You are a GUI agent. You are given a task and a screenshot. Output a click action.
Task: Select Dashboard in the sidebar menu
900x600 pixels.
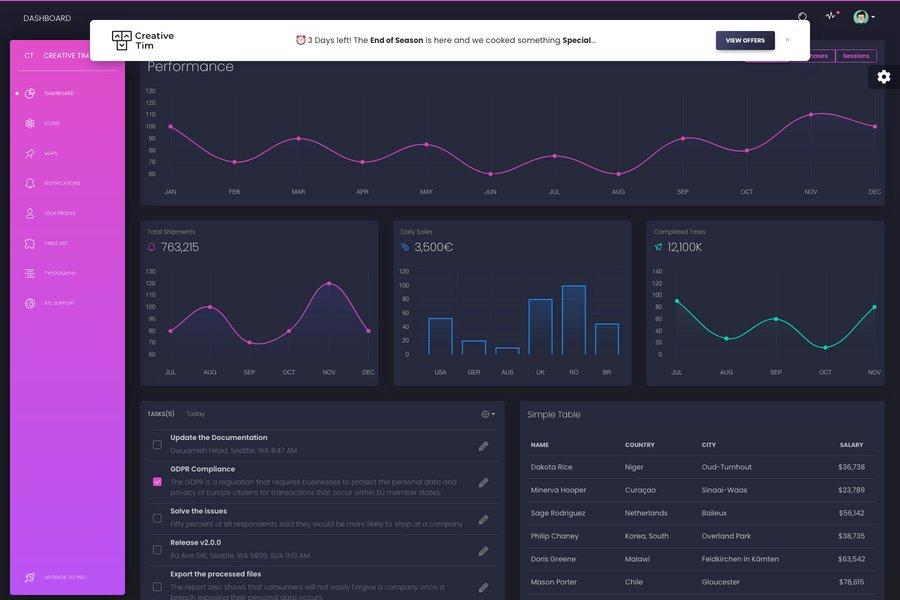tap(60, 93)
